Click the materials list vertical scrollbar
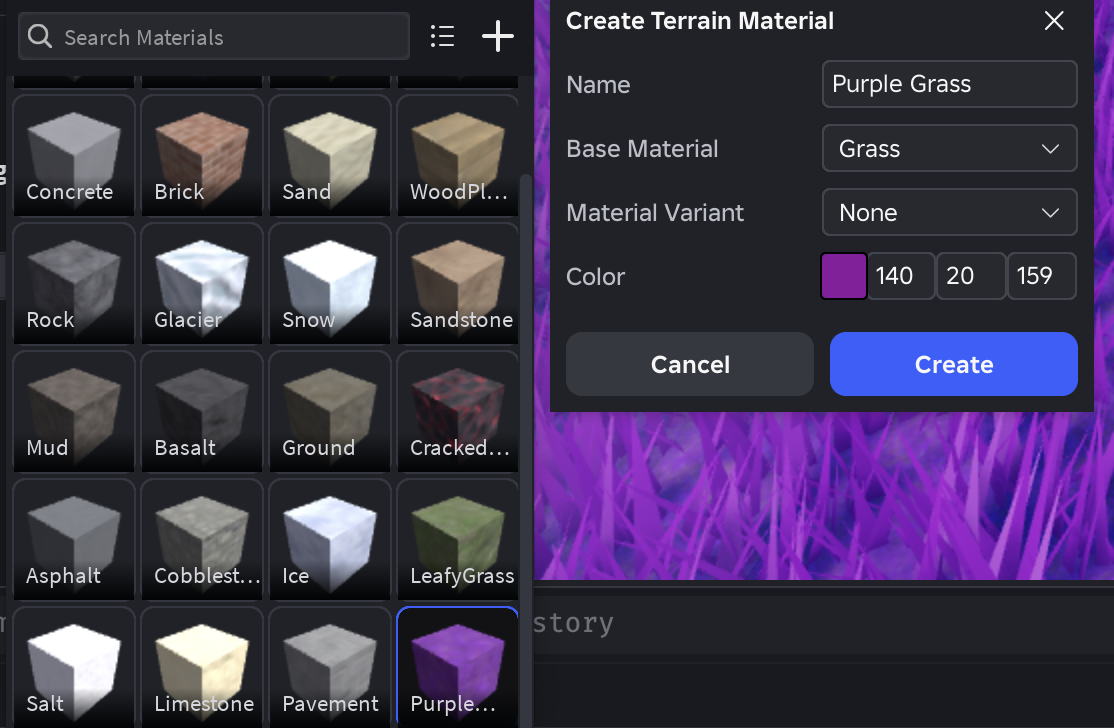 526,451
